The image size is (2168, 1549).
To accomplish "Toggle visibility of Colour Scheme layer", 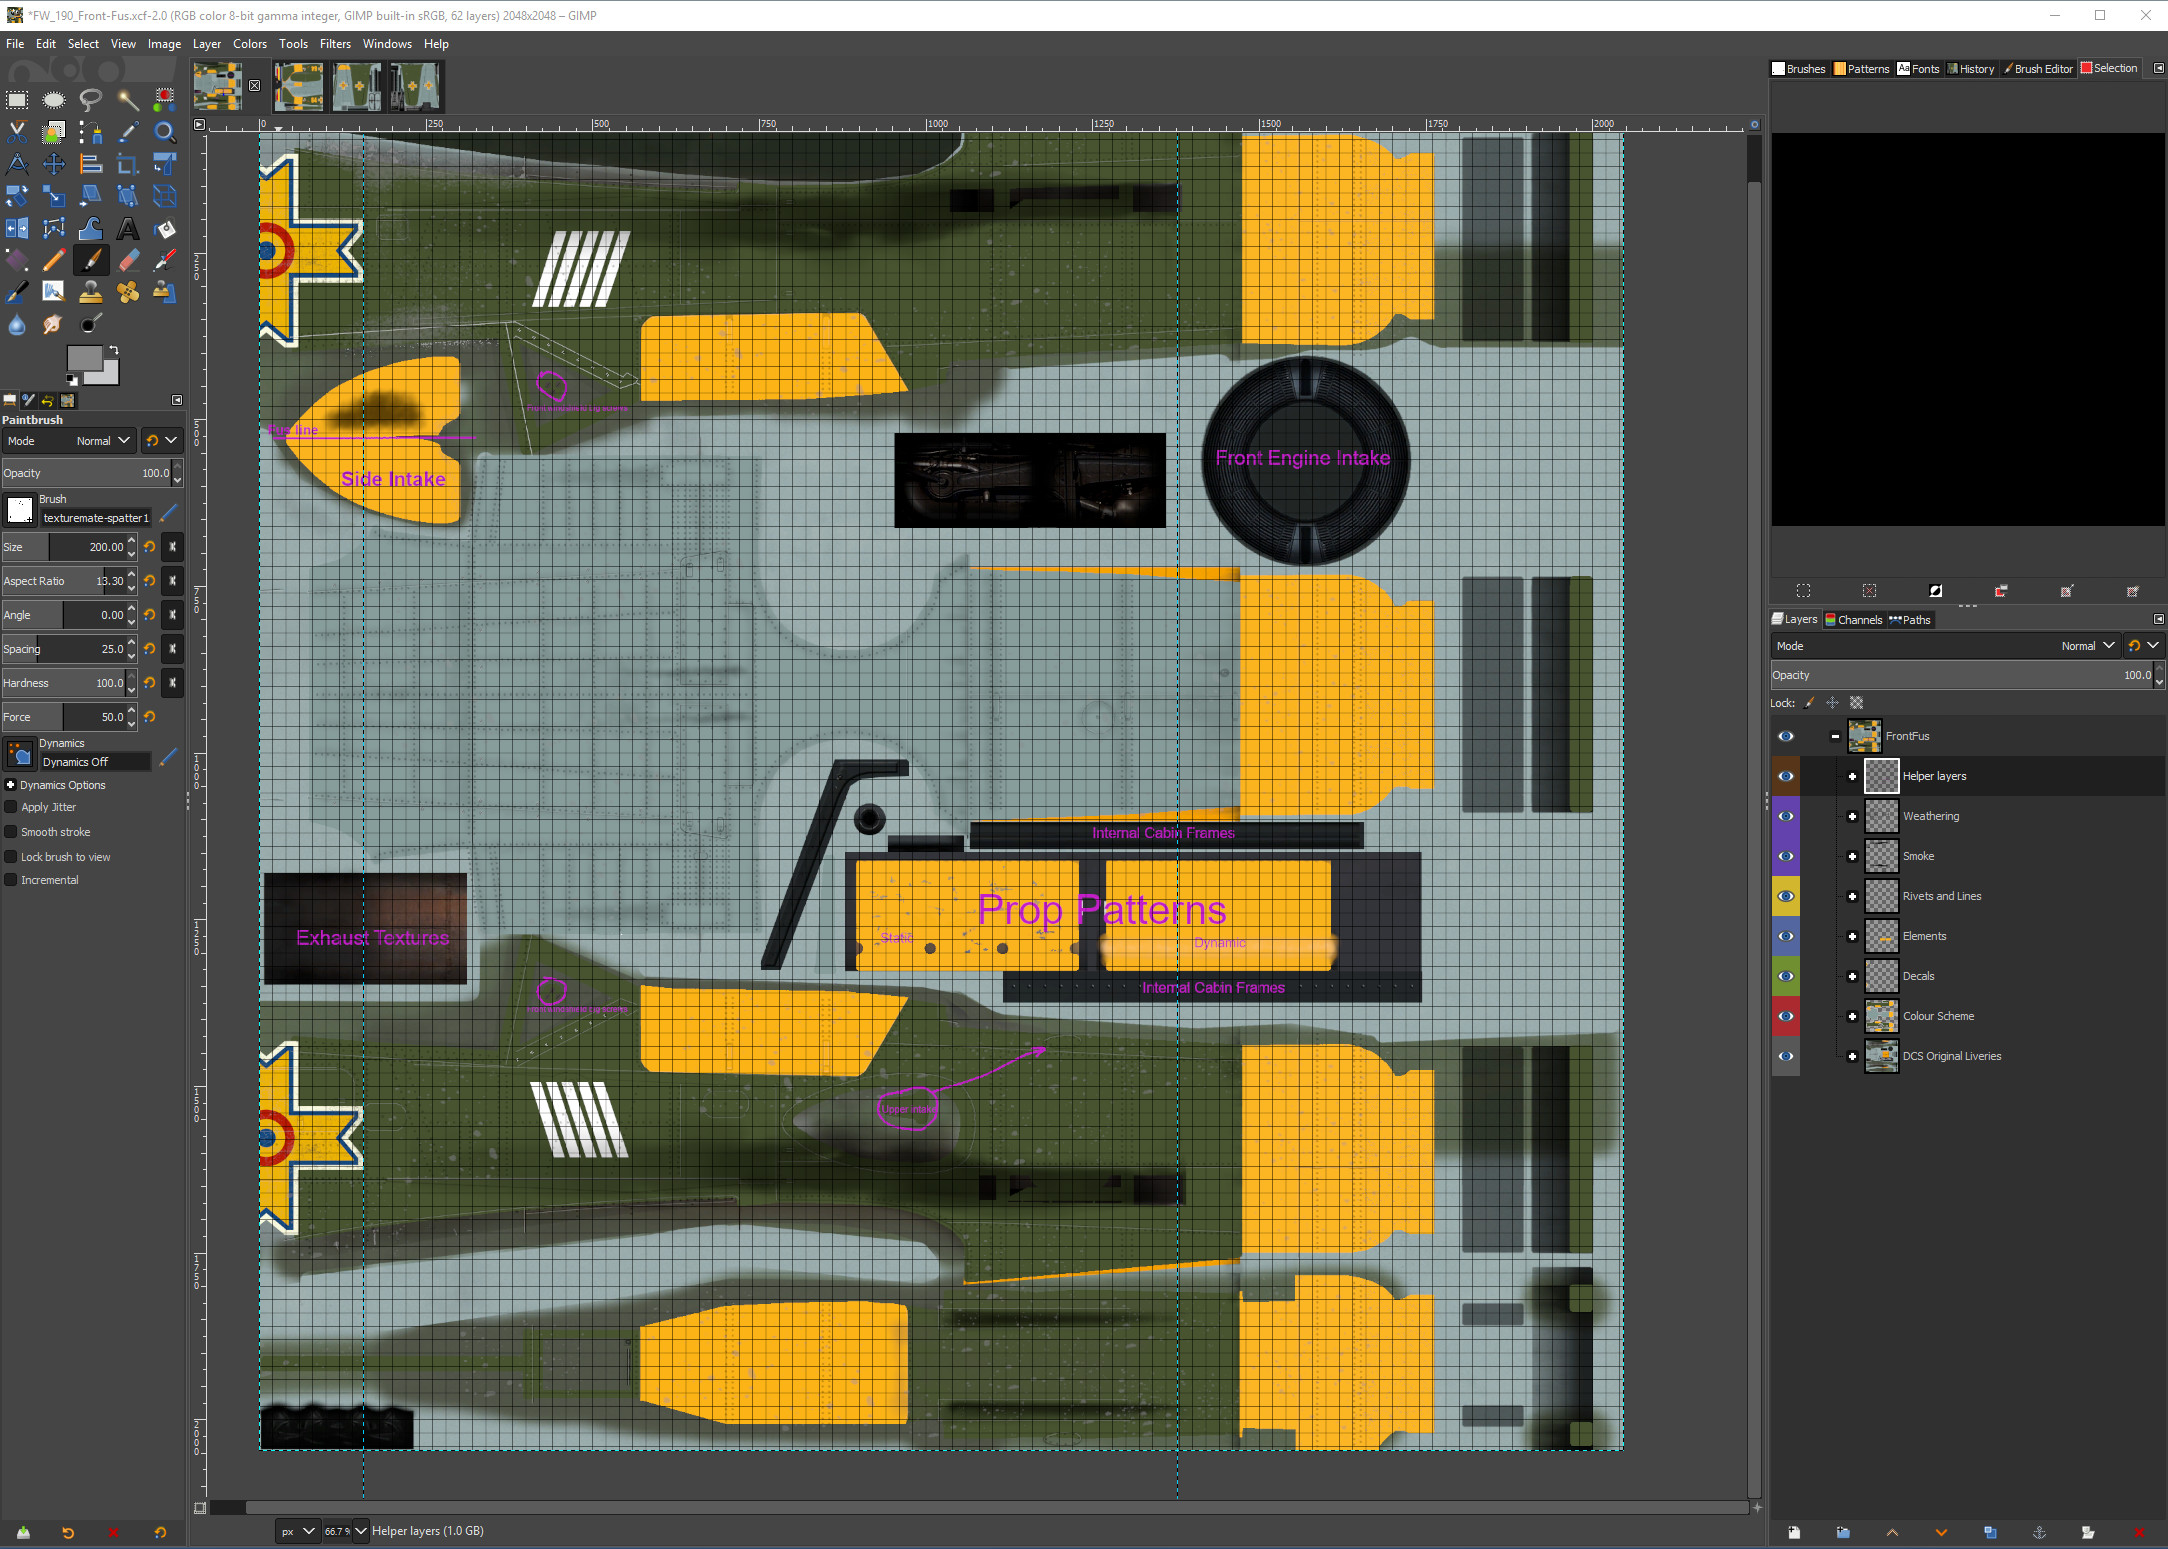I will (1785, 1016).
